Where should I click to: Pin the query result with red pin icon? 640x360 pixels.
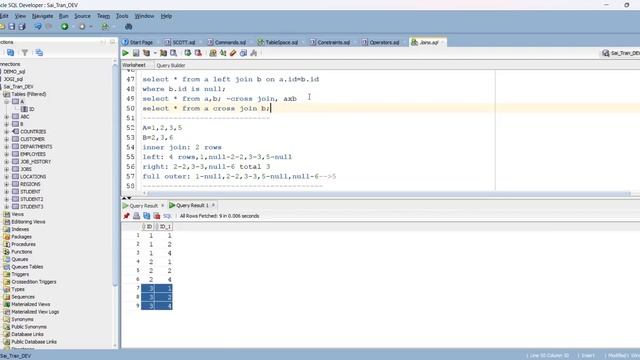[x=127, y=216]
